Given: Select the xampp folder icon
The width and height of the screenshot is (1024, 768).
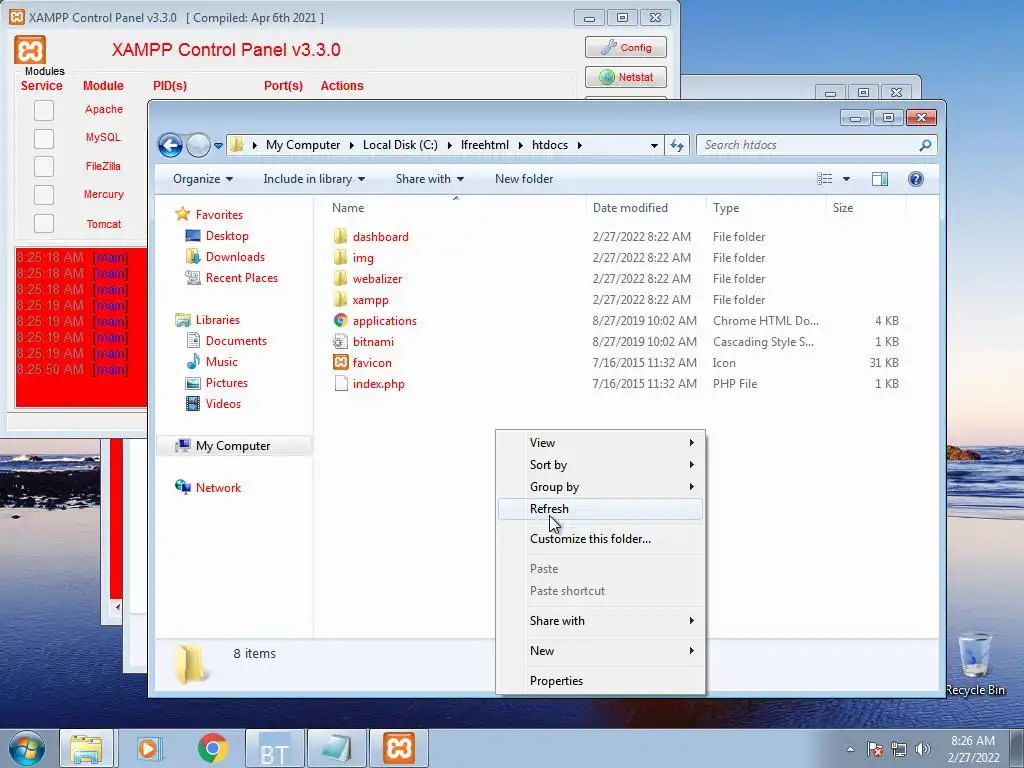Looking at the screenshot, I should 340,300.
